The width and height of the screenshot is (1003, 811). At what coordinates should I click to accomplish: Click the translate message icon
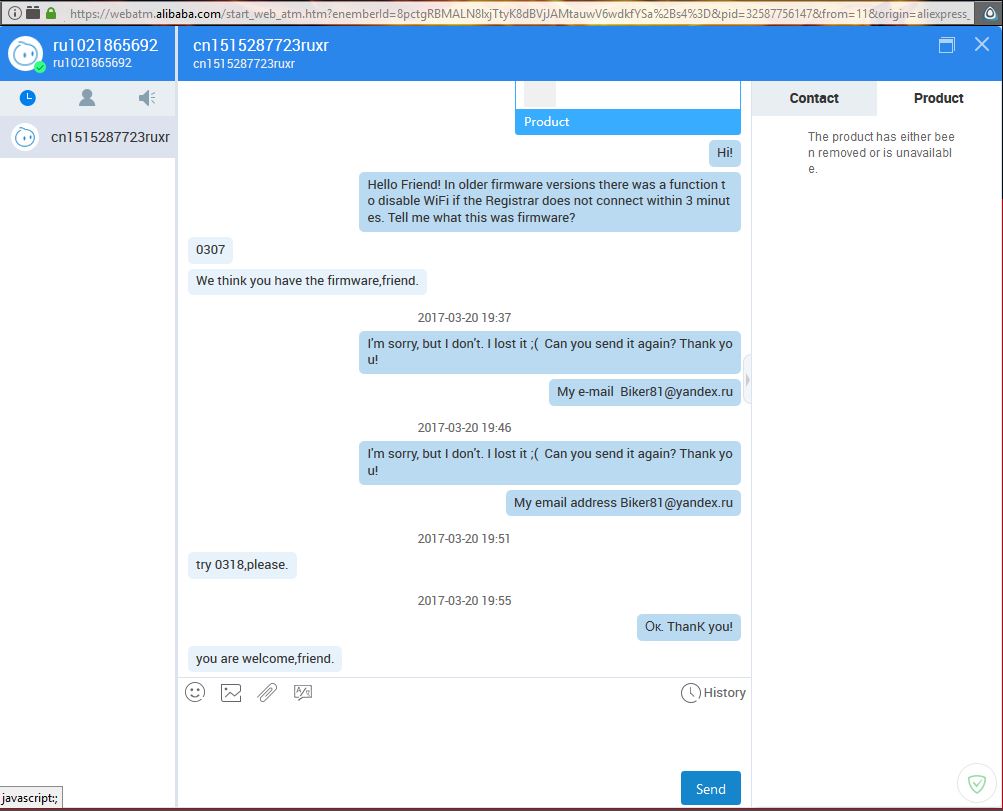click(x=303, y=692)
